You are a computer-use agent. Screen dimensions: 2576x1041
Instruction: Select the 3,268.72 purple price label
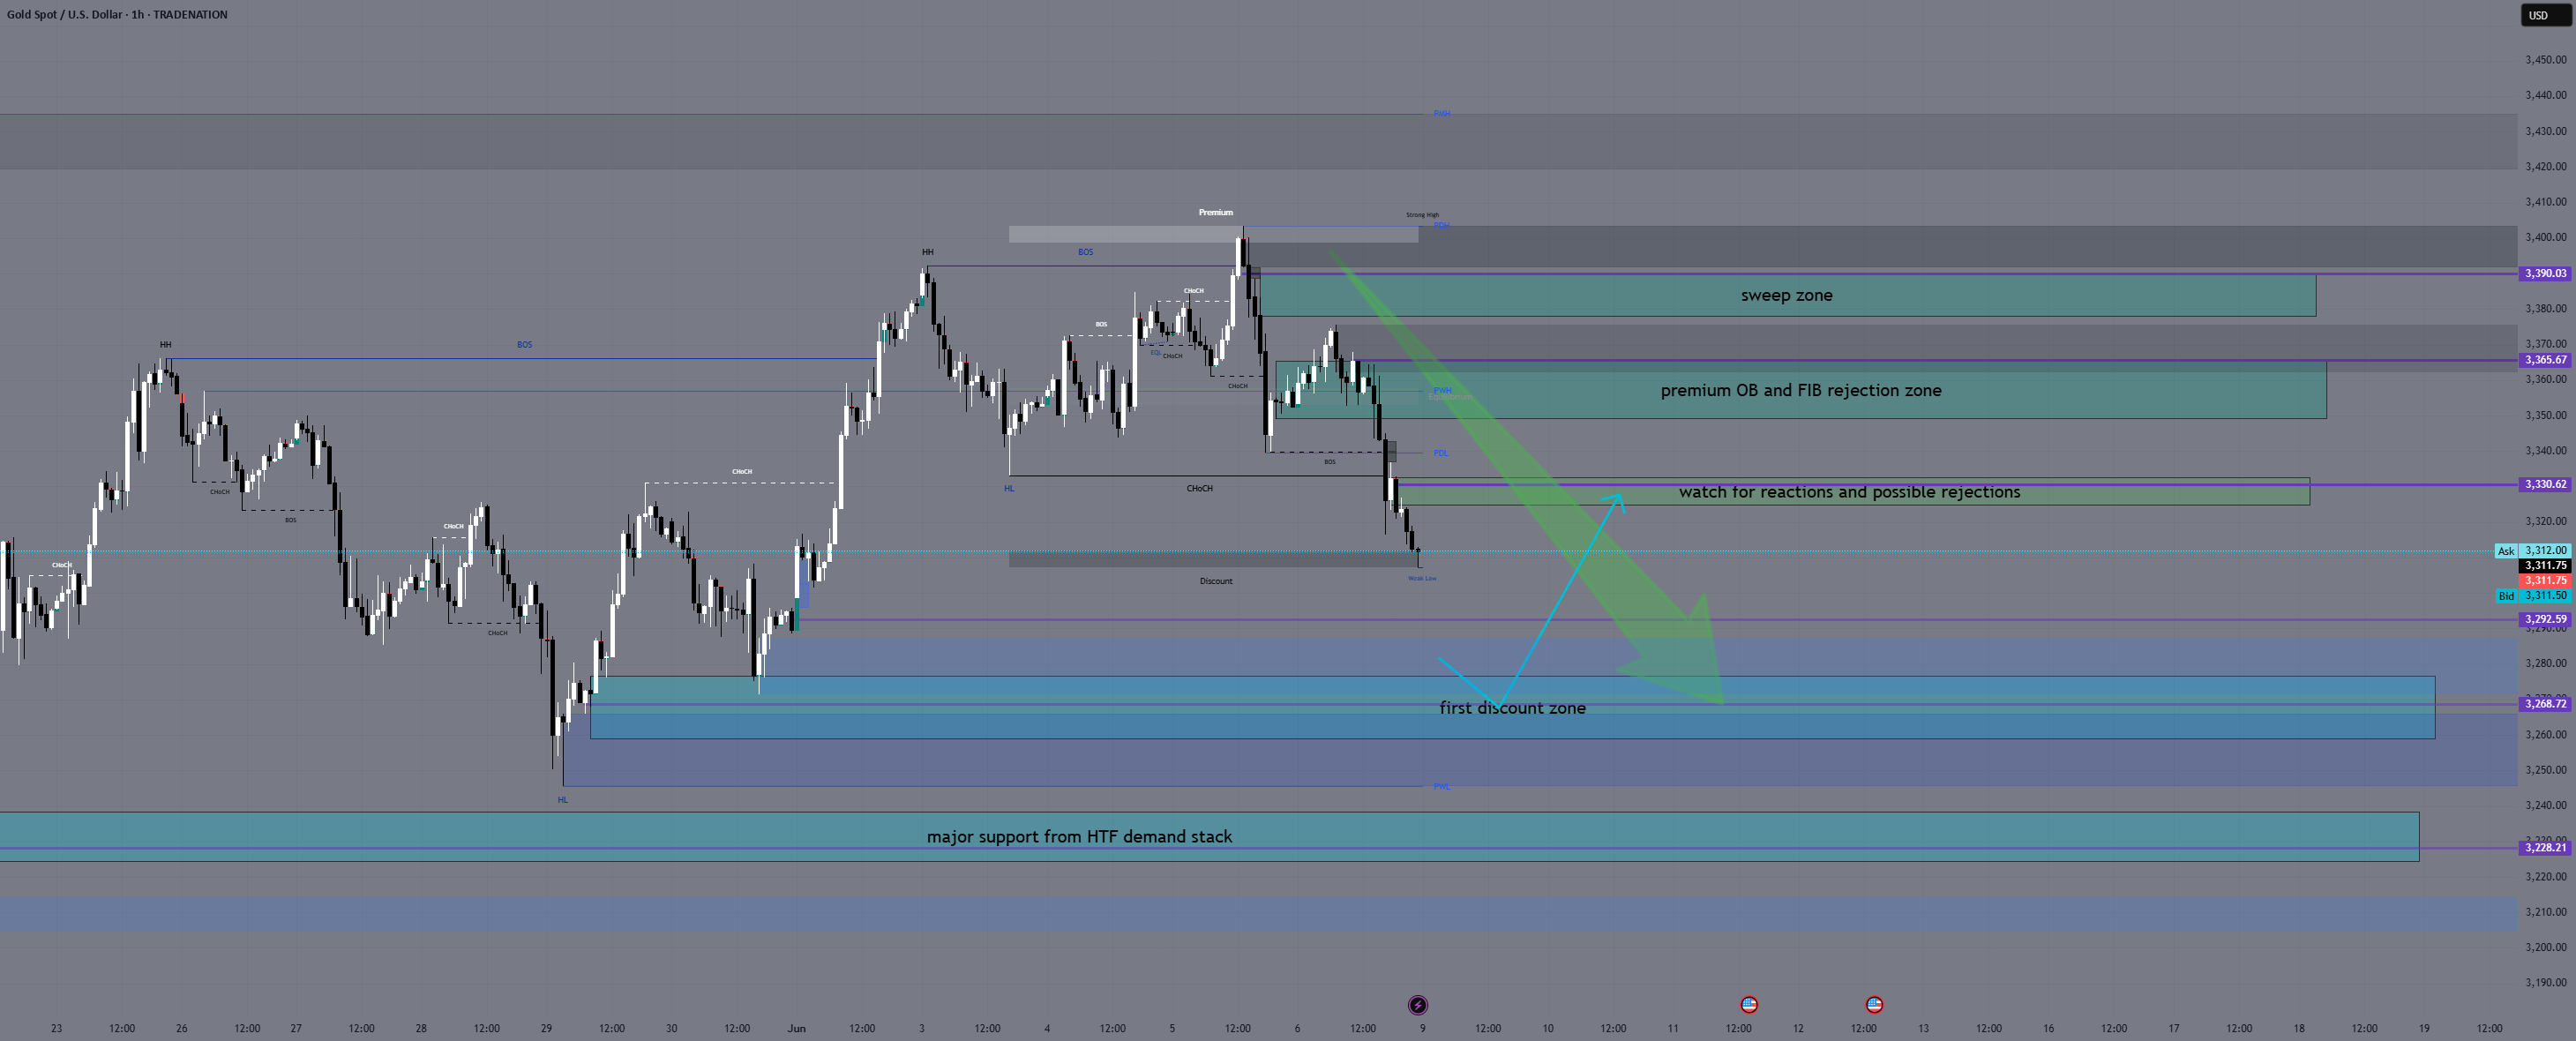2545,704
